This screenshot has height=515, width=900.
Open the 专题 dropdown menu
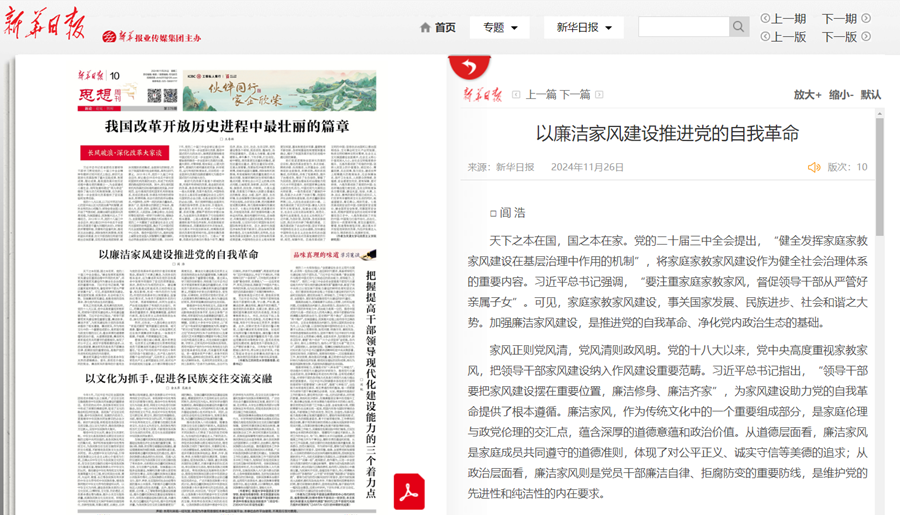tap(500, 28)
